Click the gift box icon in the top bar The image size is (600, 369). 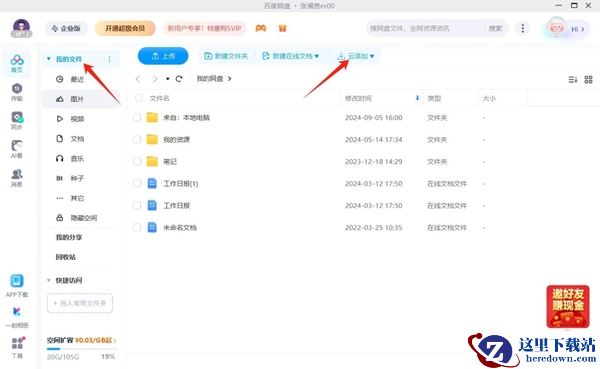click(x=282, y=28)
